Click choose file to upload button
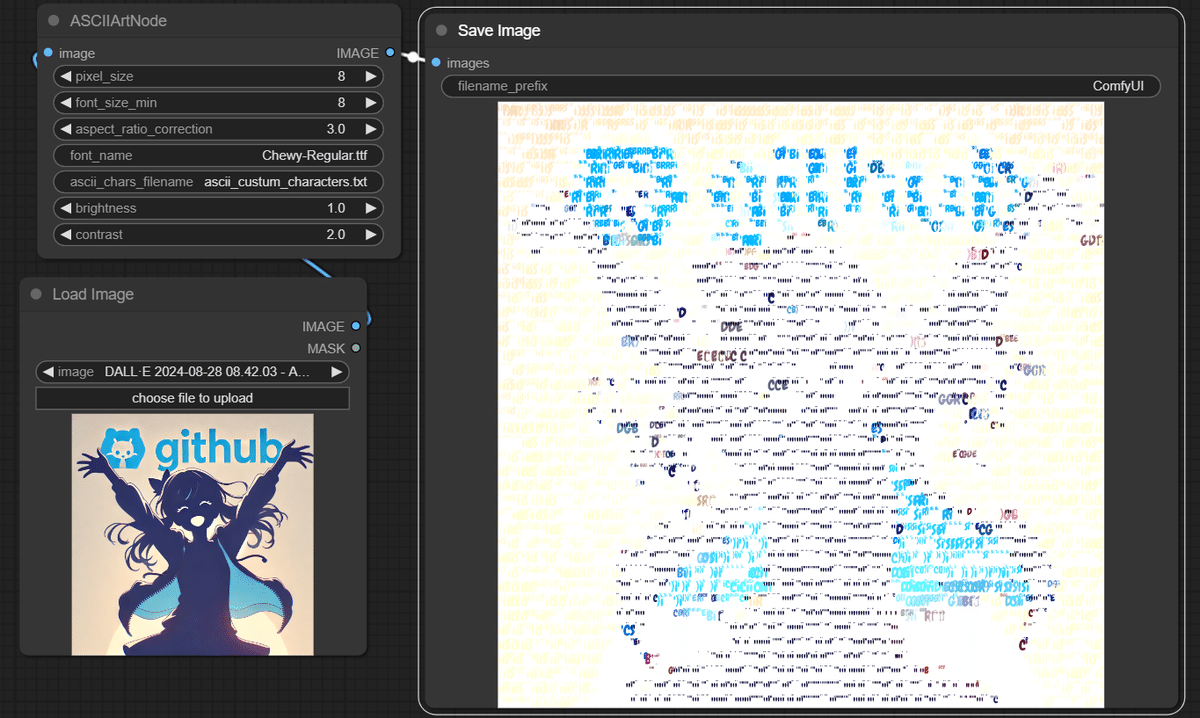 tap(193, 398)
